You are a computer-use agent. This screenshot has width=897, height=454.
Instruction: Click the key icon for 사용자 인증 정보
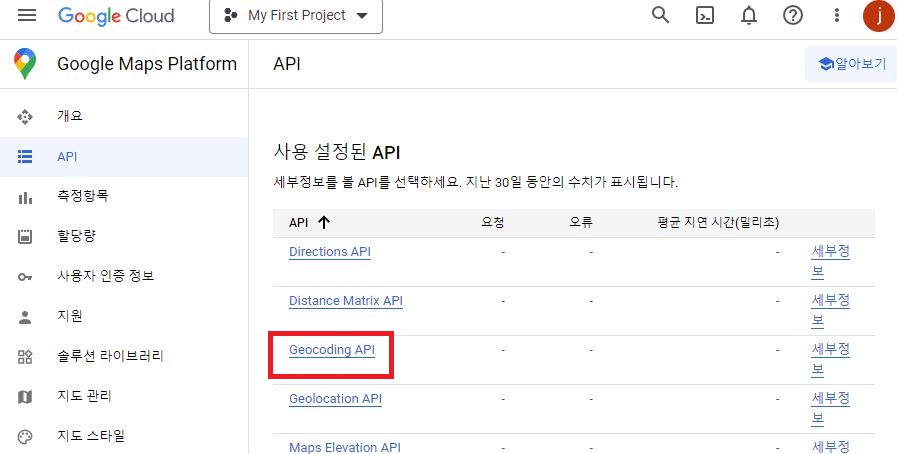point(25,277)
